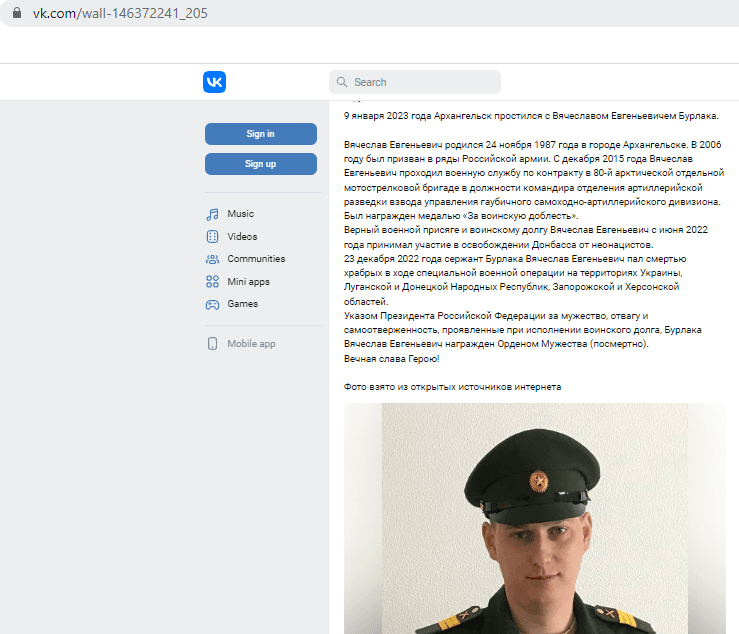This screenshot has height=634, width=739.
Task: Open the Mobile app link
Action: pos(251,344)
